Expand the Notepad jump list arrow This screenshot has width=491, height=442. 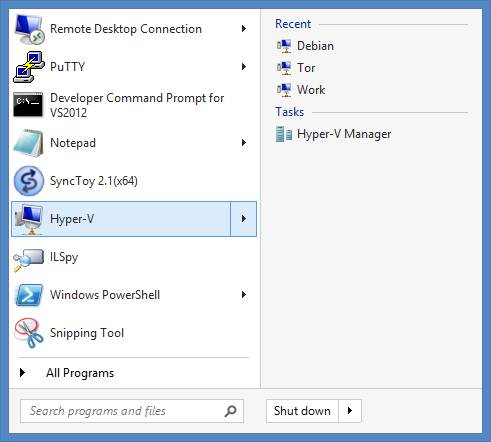tap(244, 143)
